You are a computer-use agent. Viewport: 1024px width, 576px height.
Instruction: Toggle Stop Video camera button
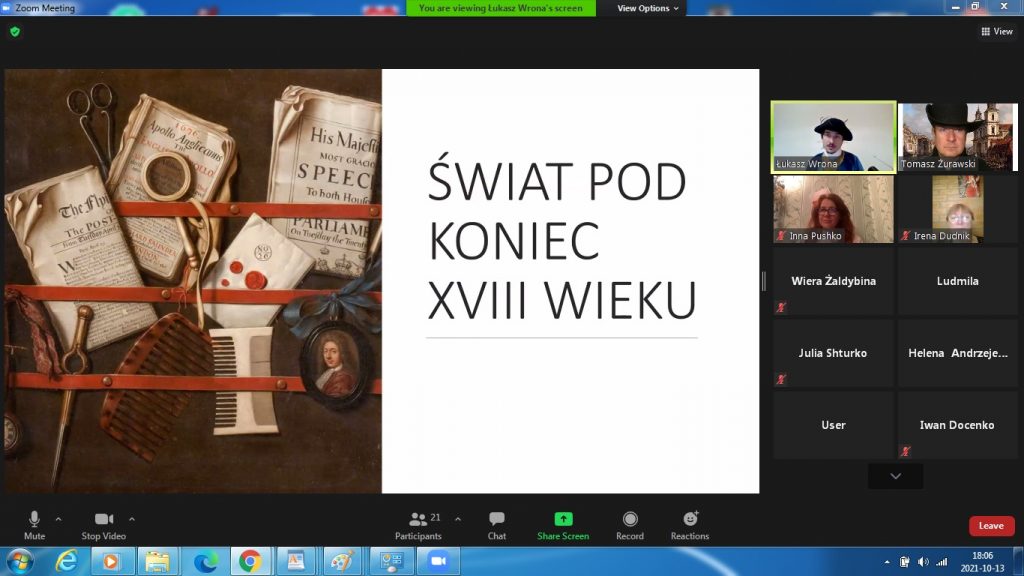[x=104, y=519]
